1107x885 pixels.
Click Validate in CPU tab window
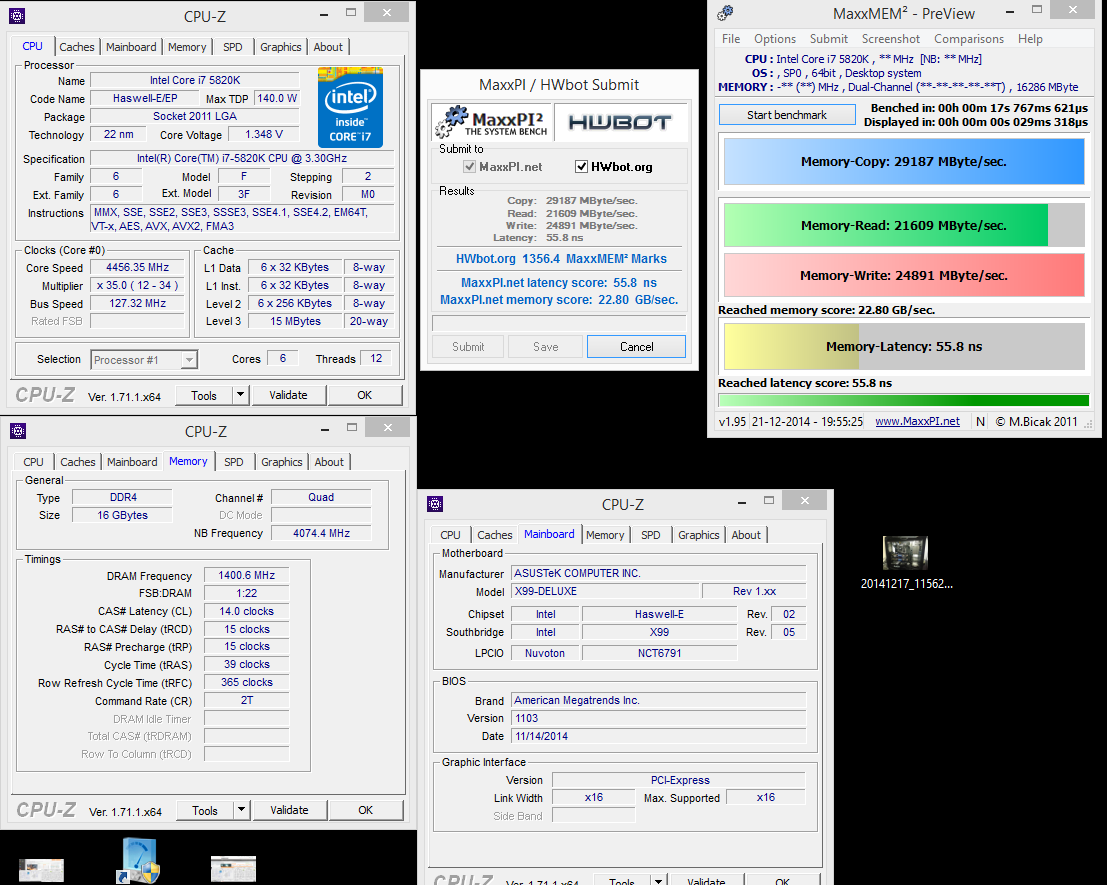(288, 395)
